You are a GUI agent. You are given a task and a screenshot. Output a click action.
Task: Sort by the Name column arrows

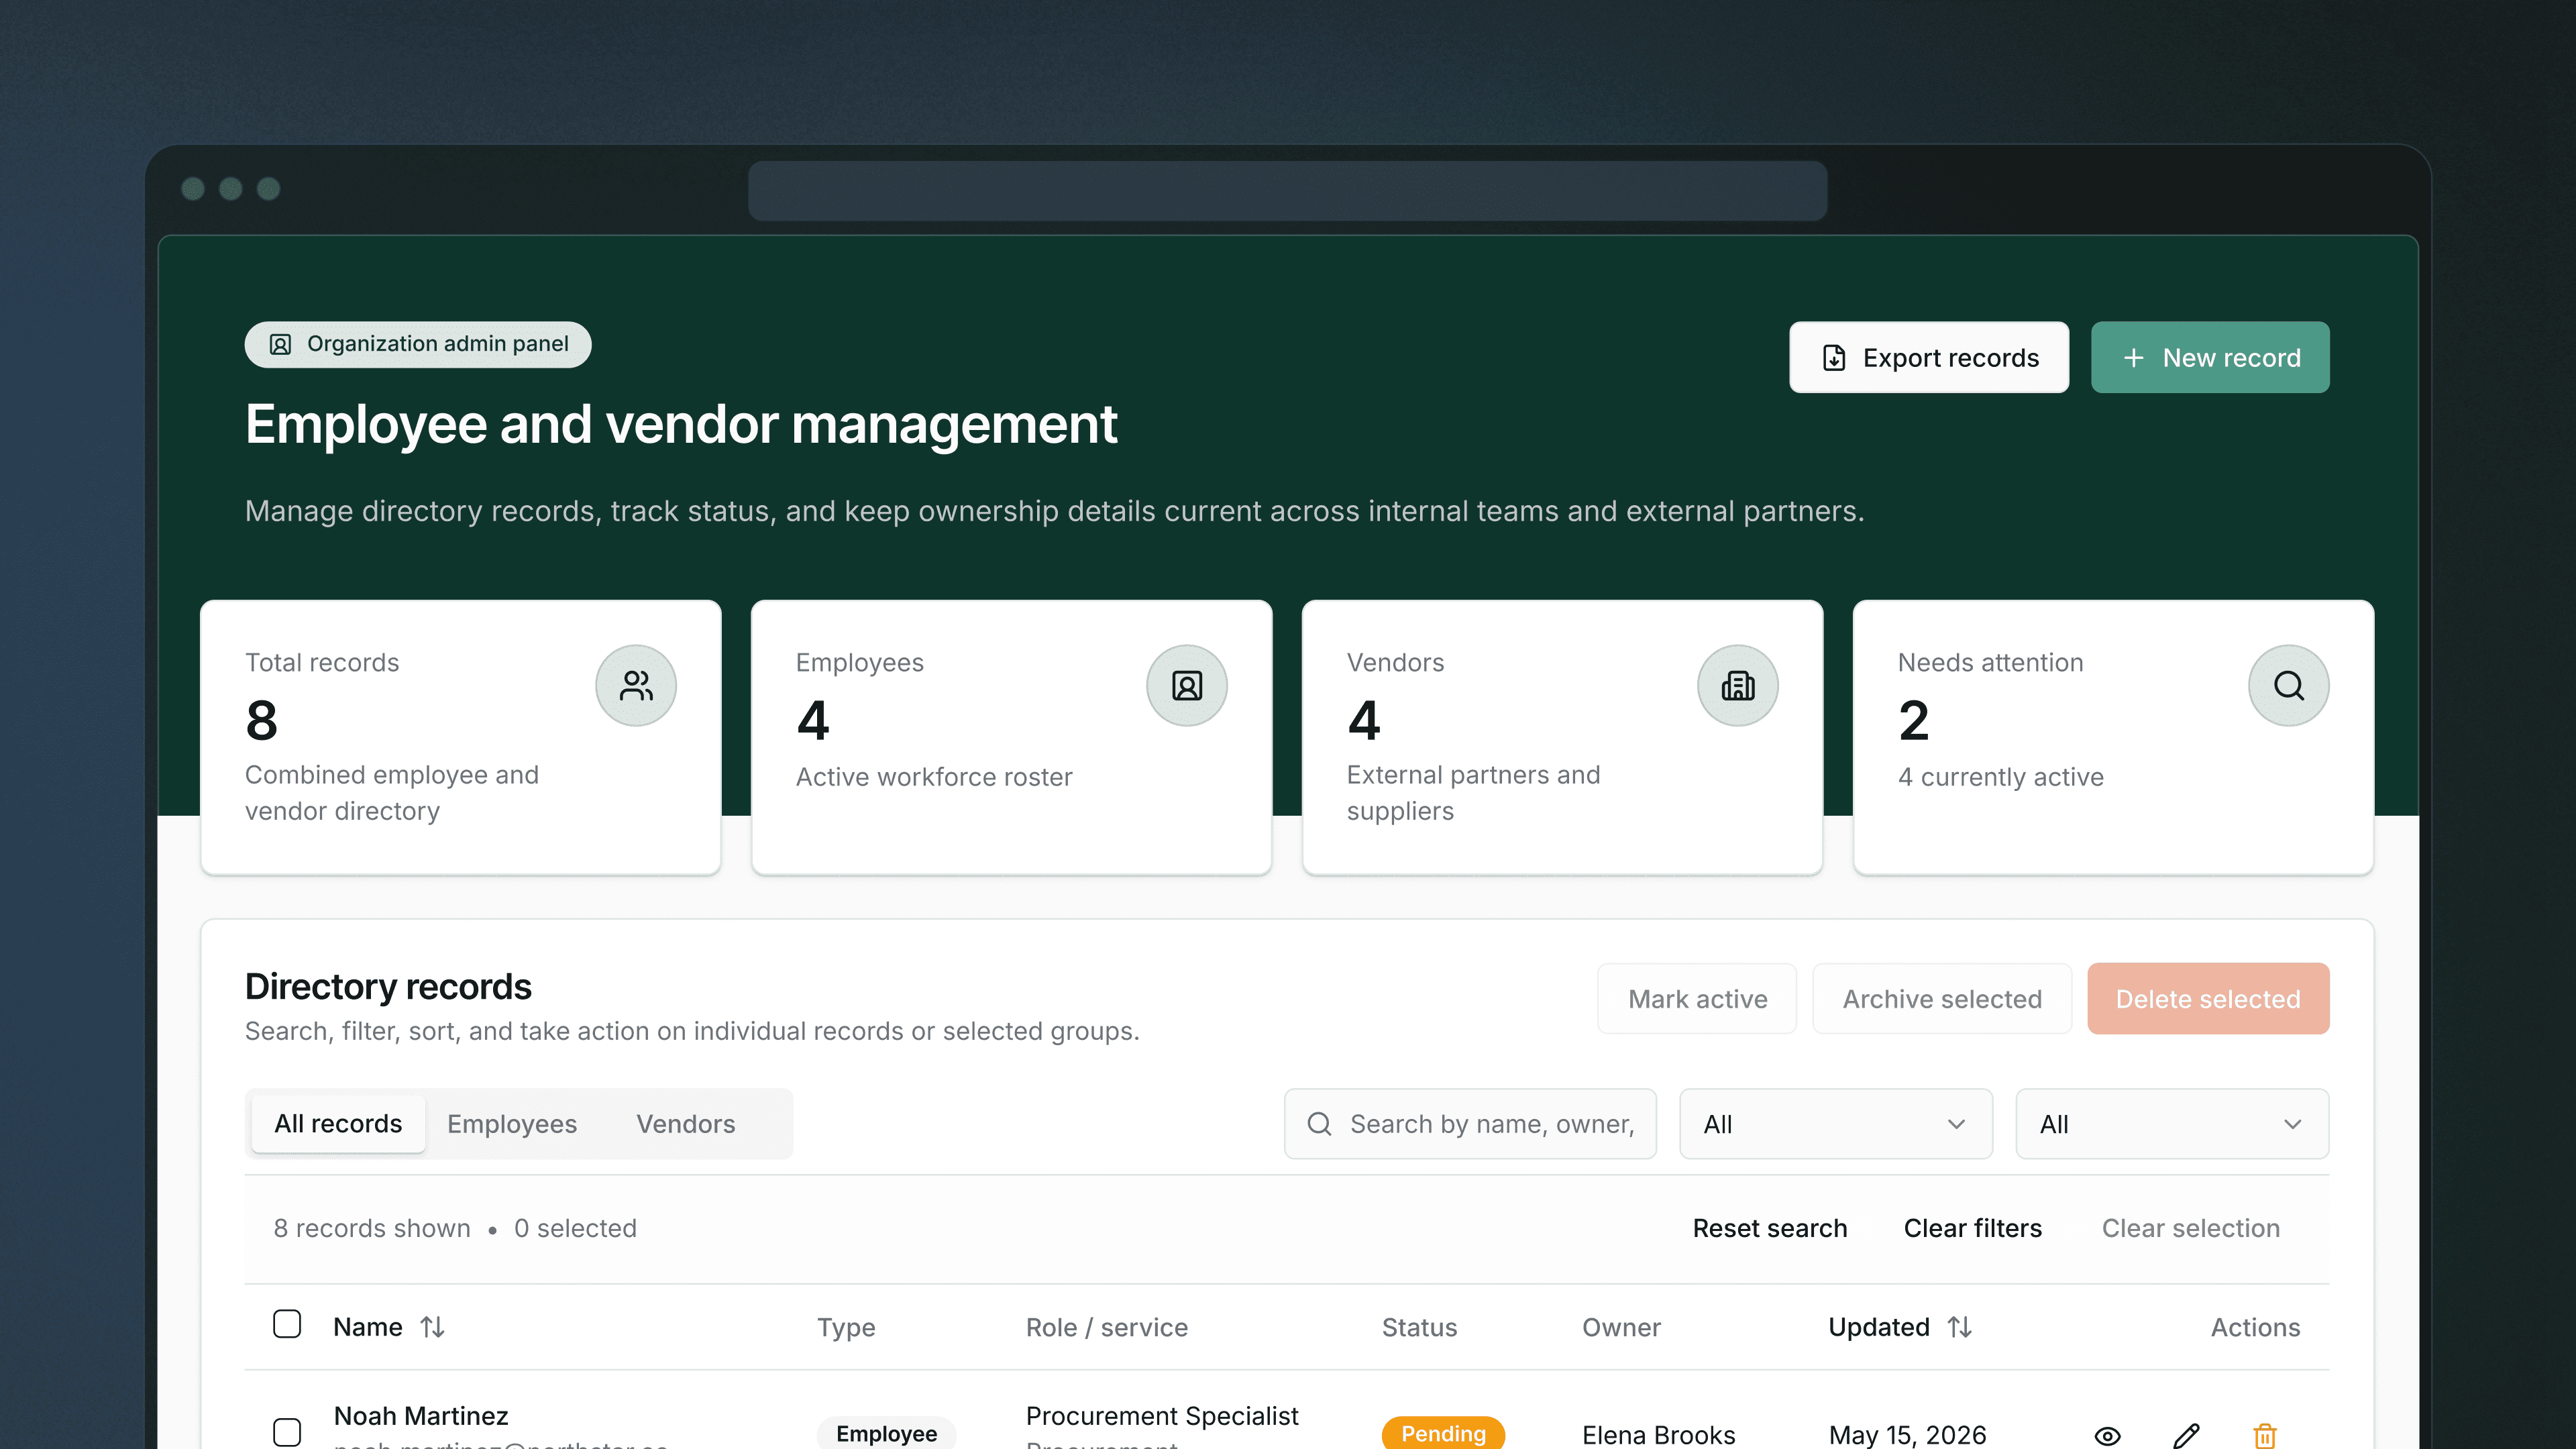(432, 1327)
